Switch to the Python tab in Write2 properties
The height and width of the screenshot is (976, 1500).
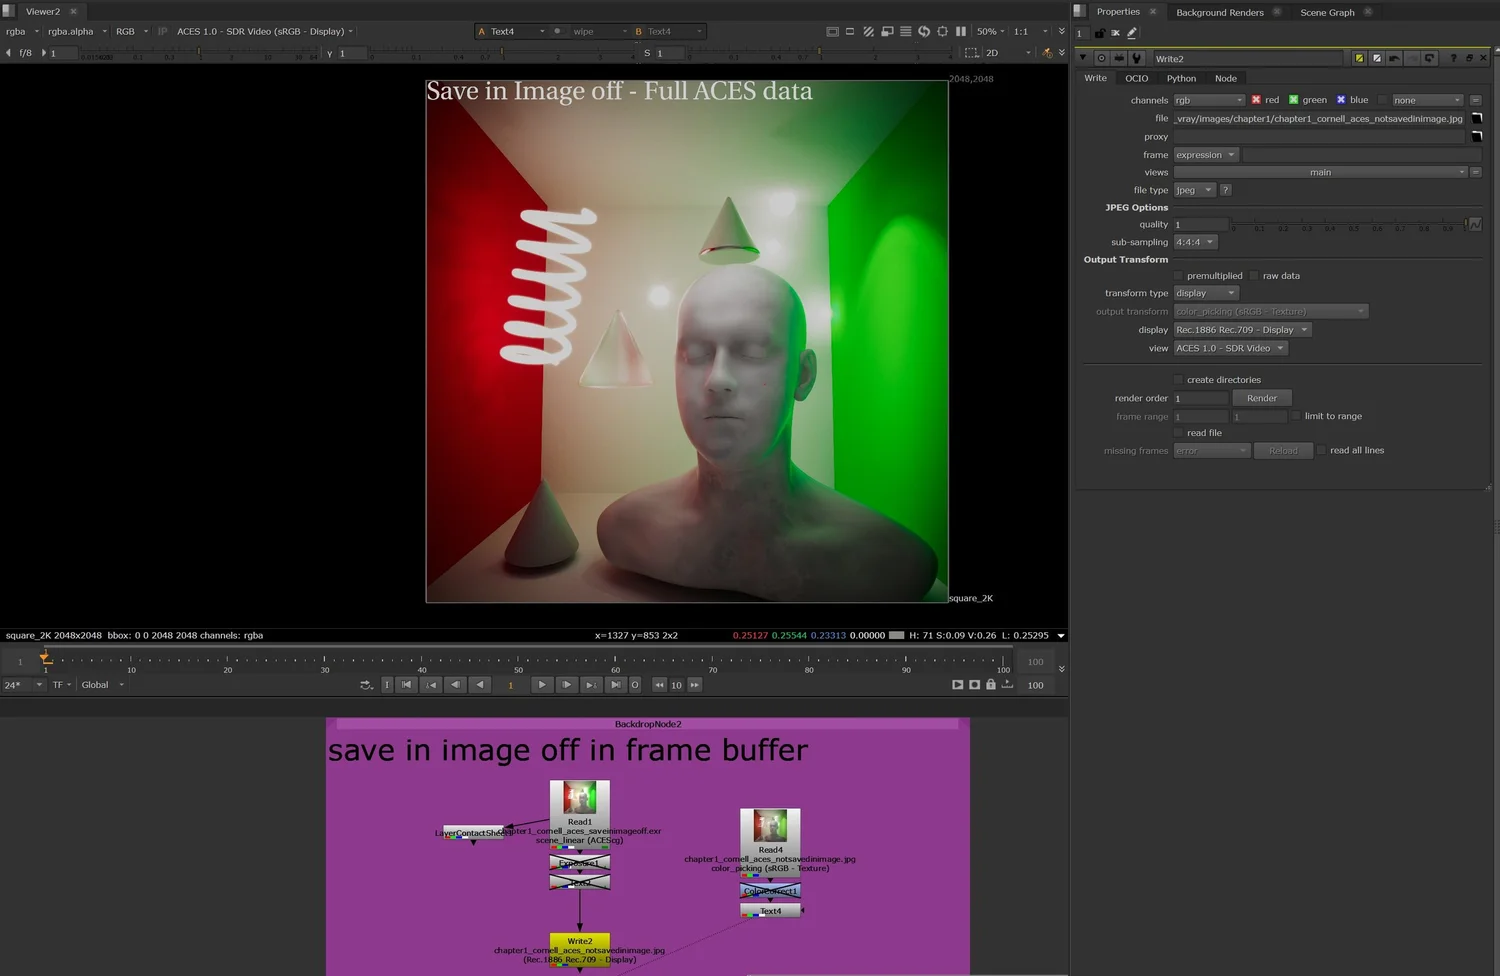pyautogui.click(x=1181, y=78)
